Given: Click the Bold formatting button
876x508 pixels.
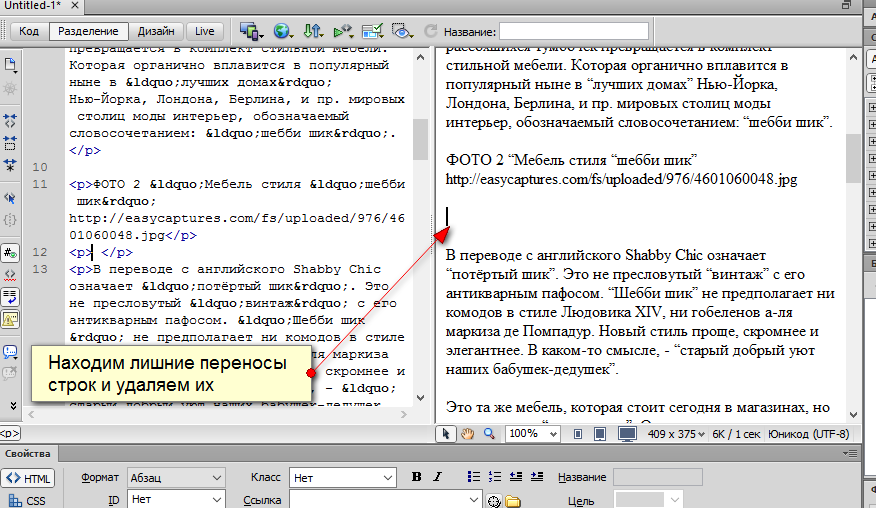Looking at the screenshot, I should coord(417,477).
